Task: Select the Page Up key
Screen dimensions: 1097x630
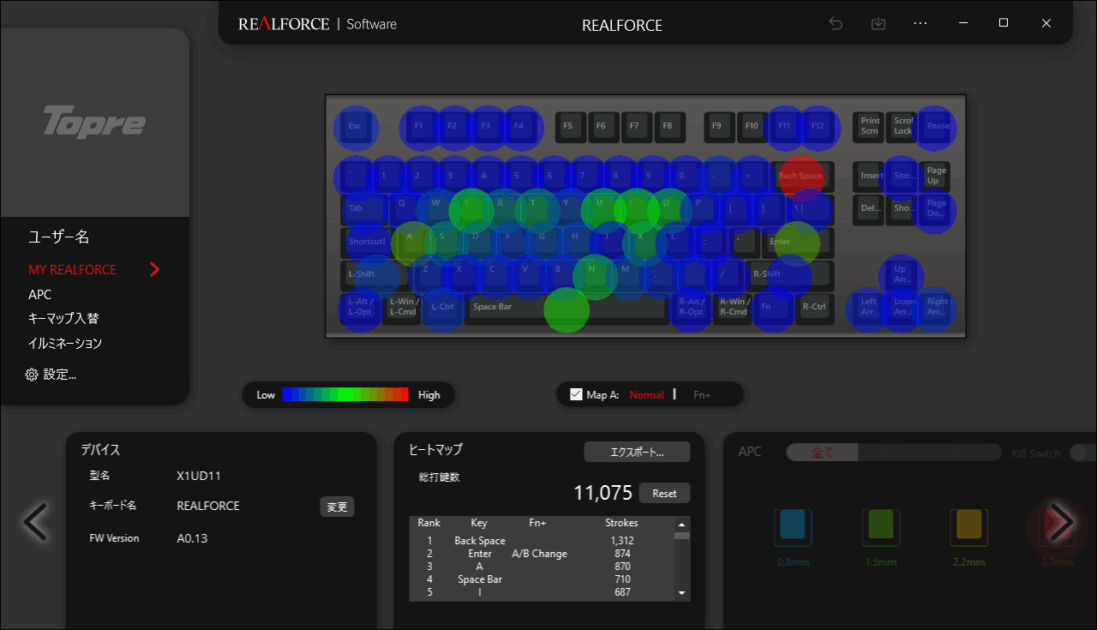Action: coord(935,176)
